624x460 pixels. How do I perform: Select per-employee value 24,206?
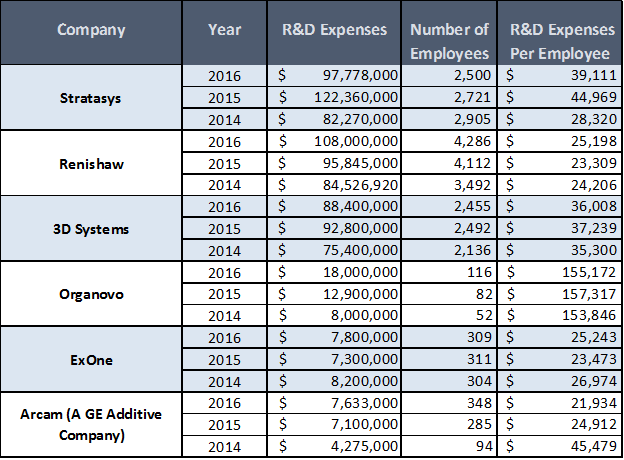[560, 185]
